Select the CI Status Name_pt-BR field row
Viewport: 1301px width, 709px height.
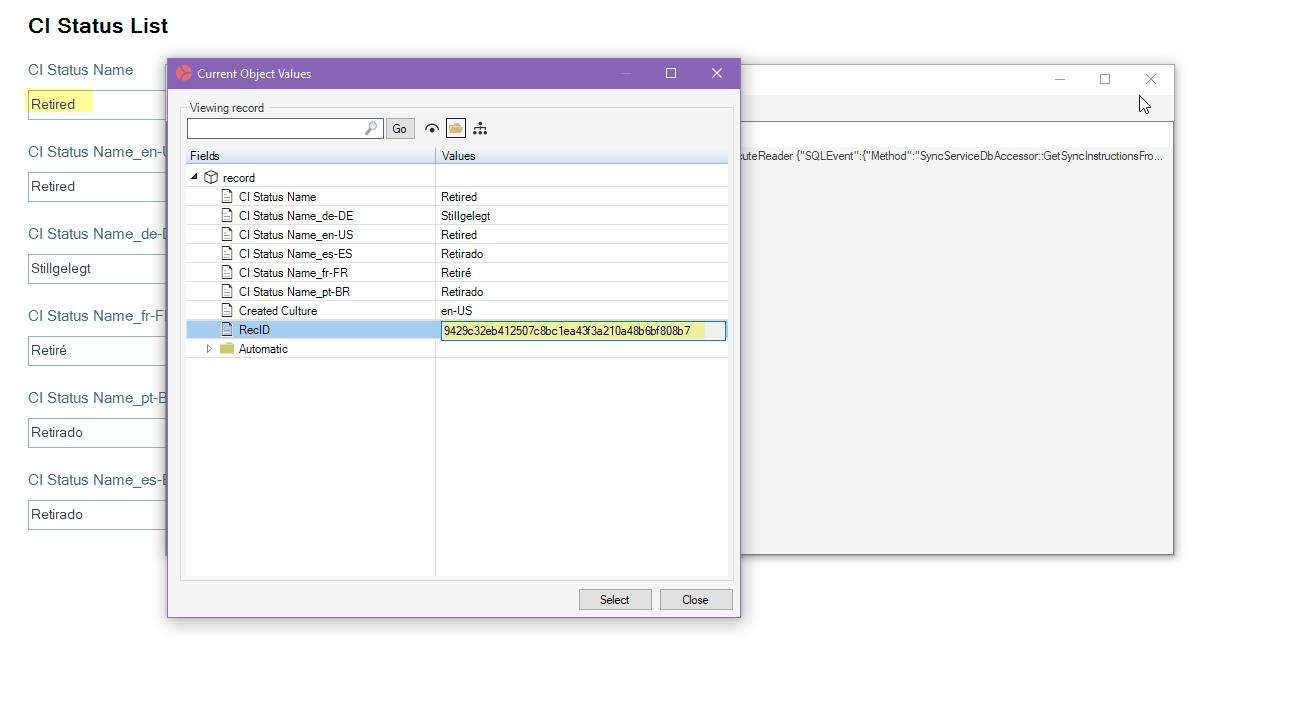tap(294, 292)
